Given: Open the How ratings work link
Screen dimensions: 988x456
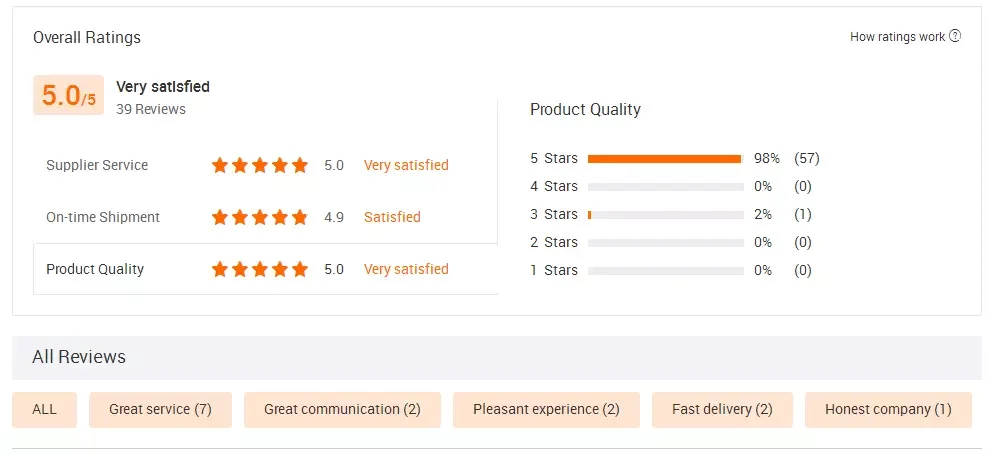Looking at the screenshot, I should pyautogui.click(x=897, y=37).
